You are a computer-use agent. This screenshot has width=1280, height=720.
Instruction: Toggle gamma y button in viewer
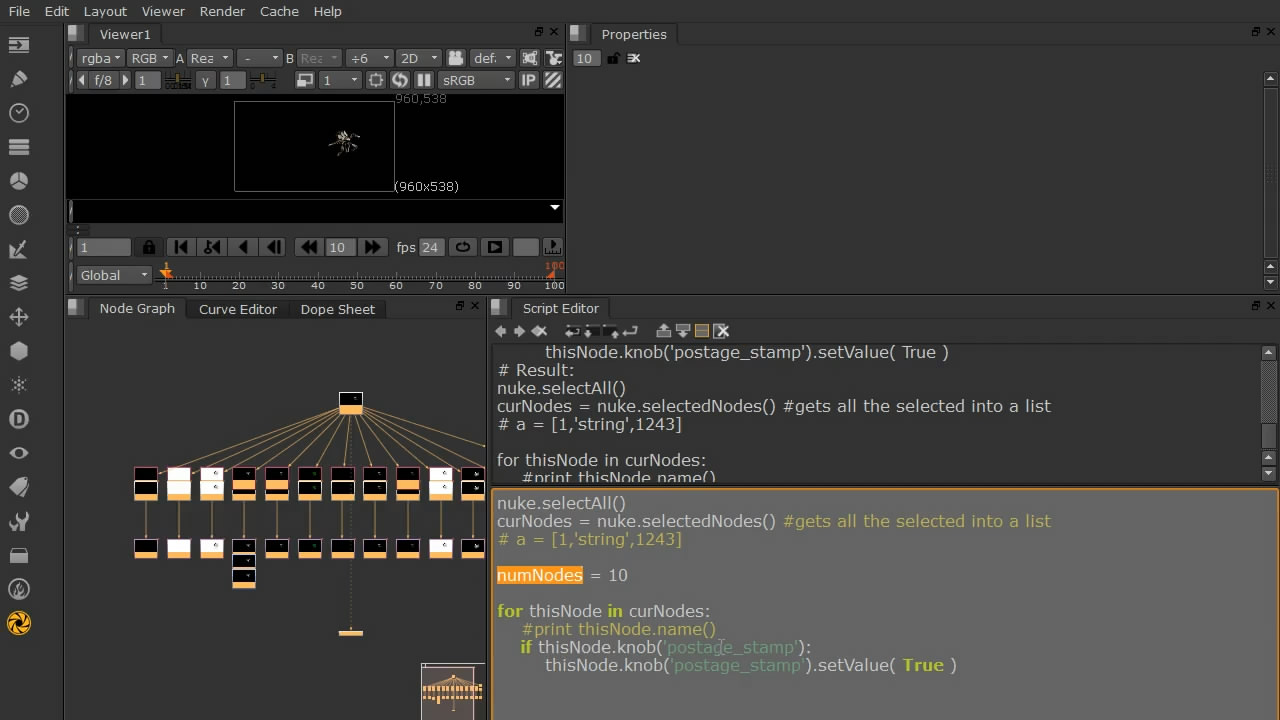(205, 80)
